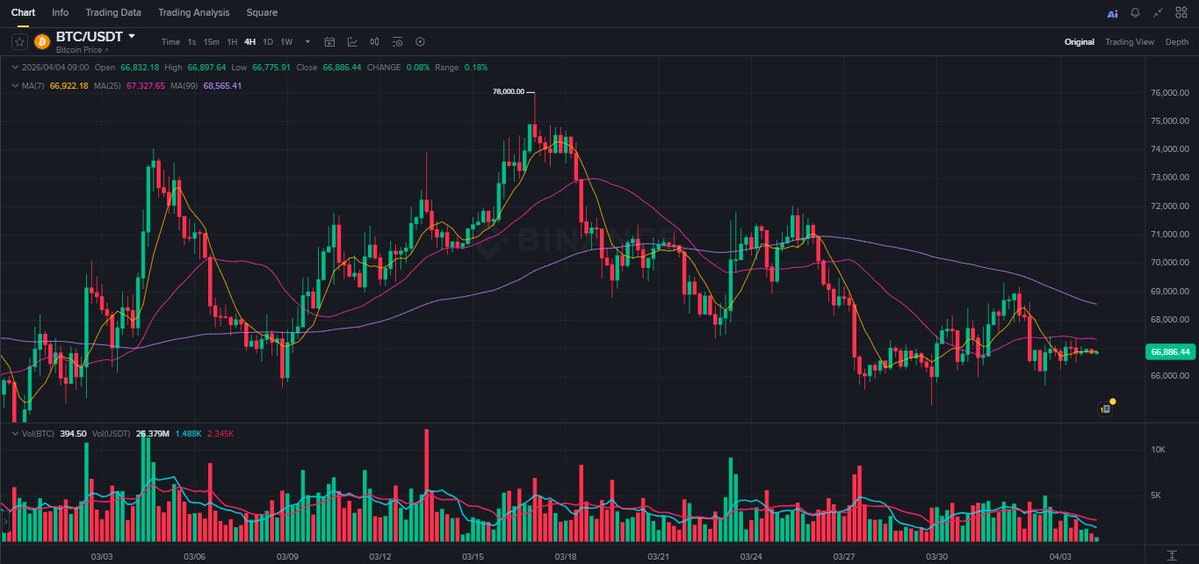Expand the BTC/USDT pair selector dropdown
1199x564 pixels.
[131, 36]
